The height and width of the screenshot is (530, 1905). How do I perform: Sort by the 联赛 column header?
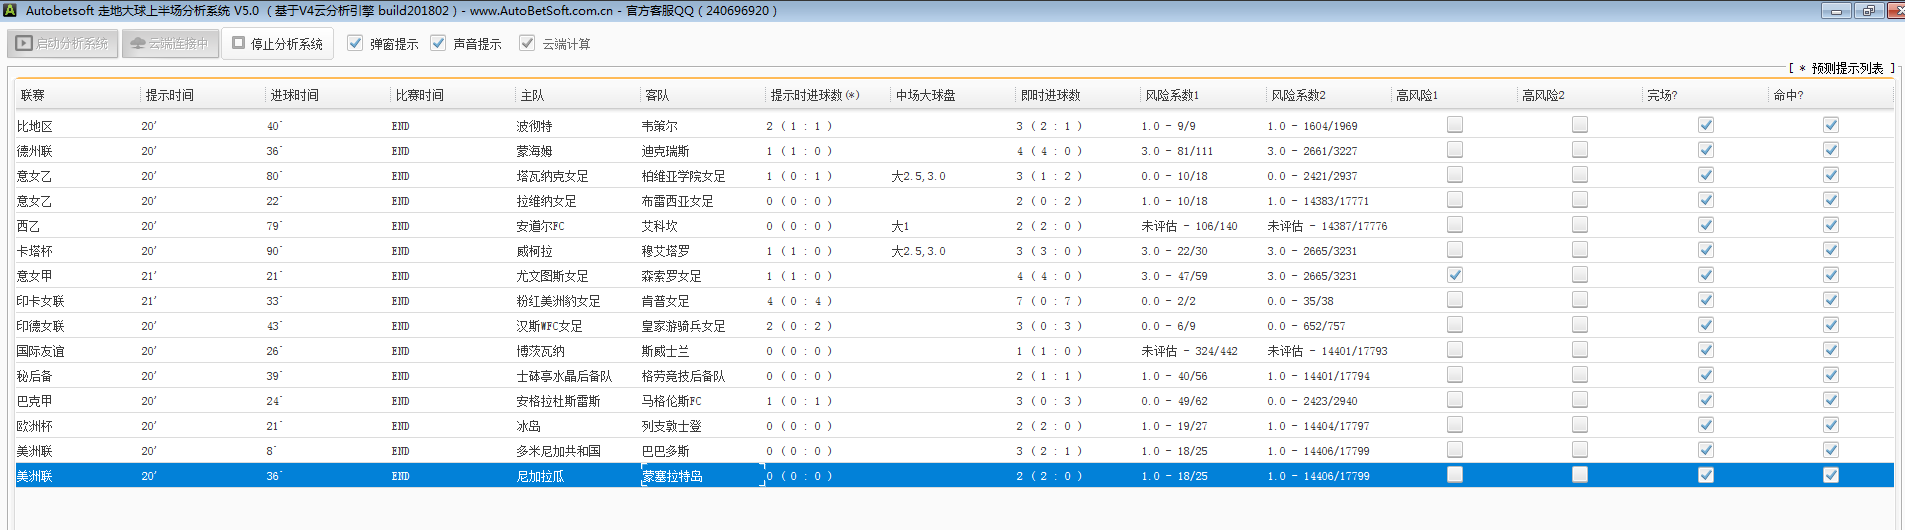click(x=33, y=95)
